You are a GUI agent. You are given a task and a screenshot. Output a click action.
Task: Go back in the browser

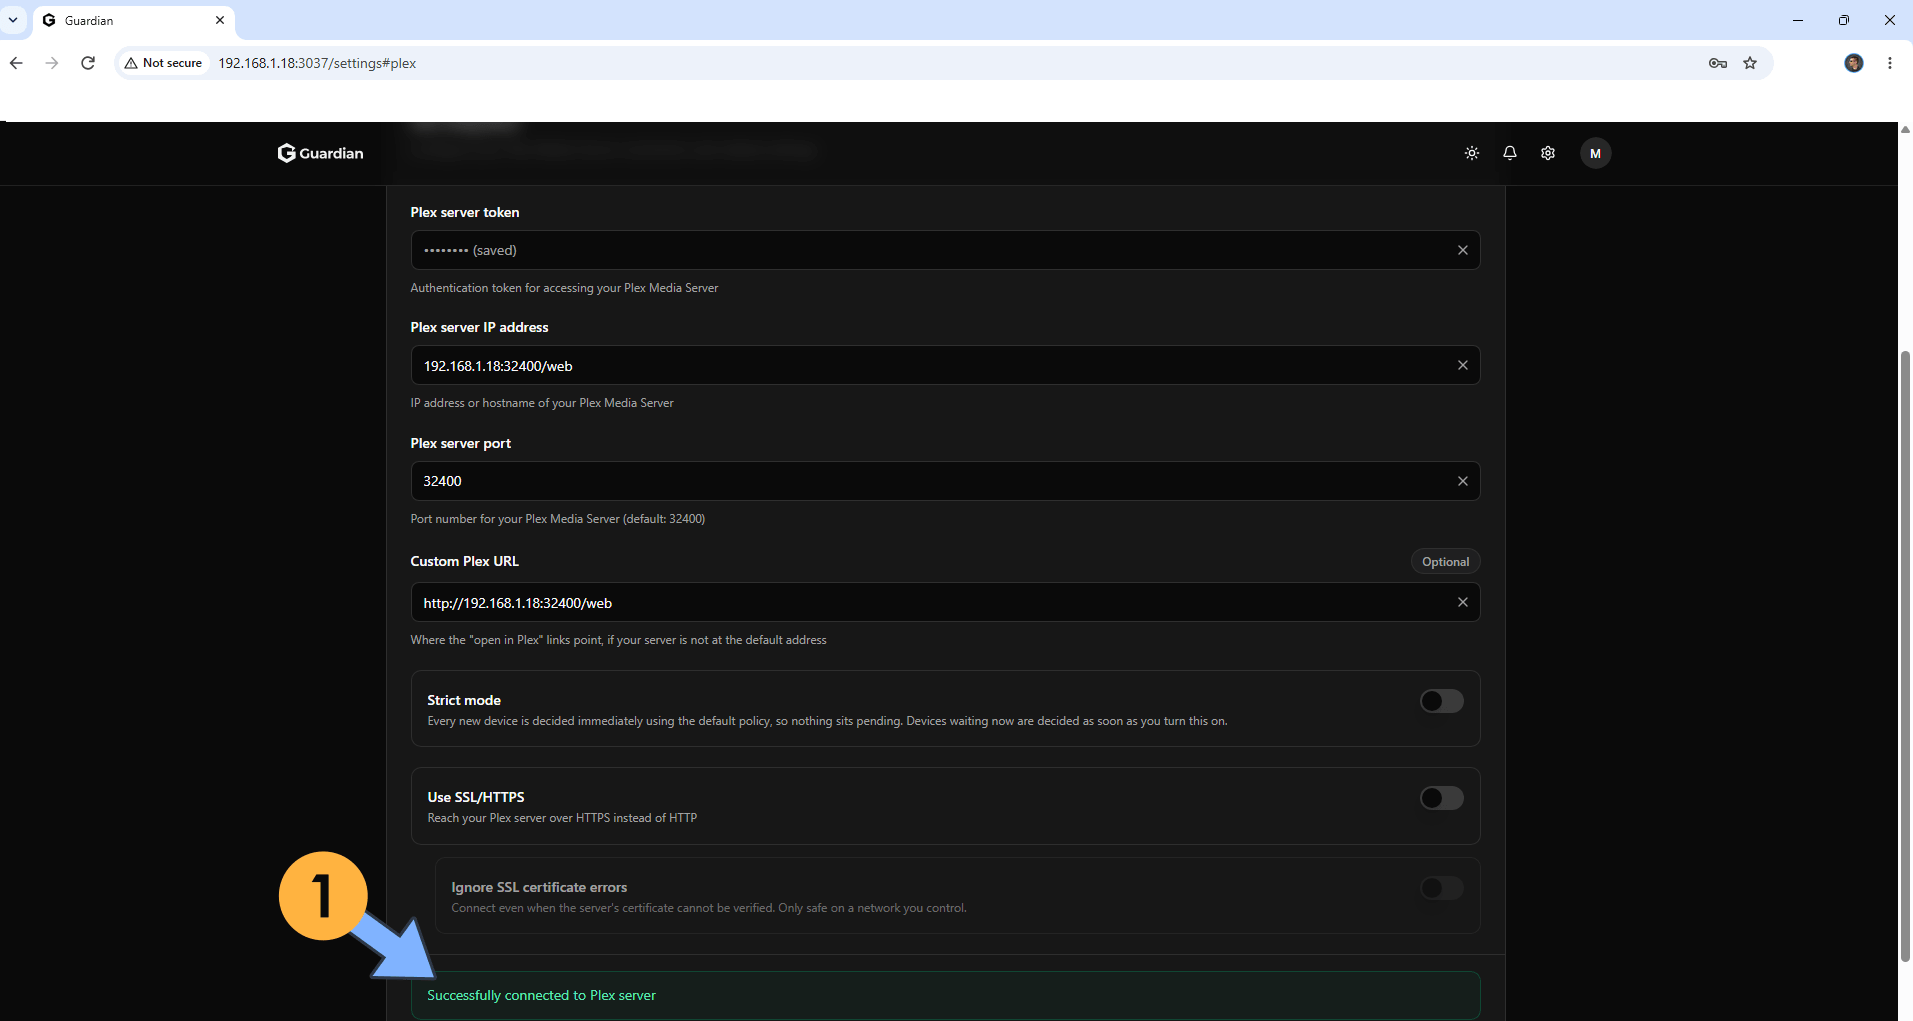(16, 63)
